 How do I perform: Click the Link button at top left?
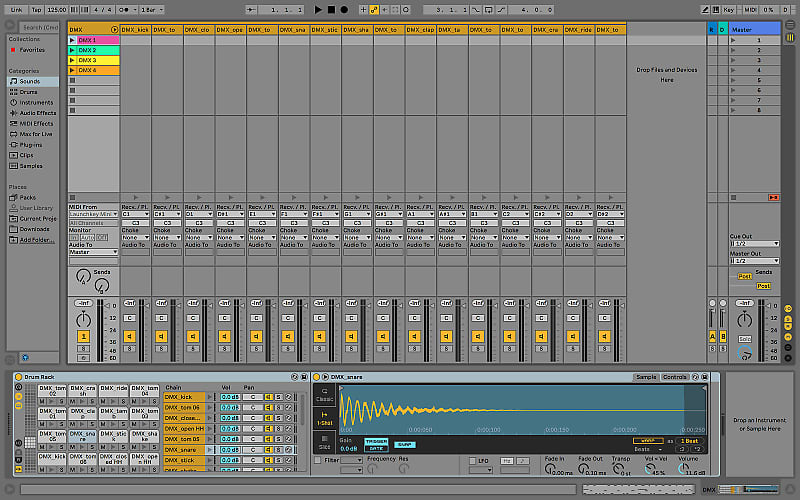14,9
